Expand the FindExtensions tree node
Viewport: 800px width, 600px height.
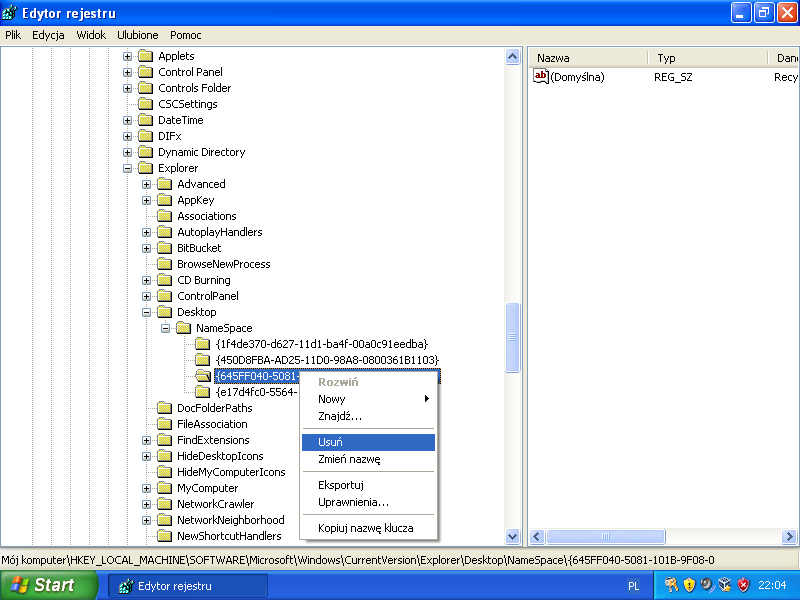pos(146,440)
